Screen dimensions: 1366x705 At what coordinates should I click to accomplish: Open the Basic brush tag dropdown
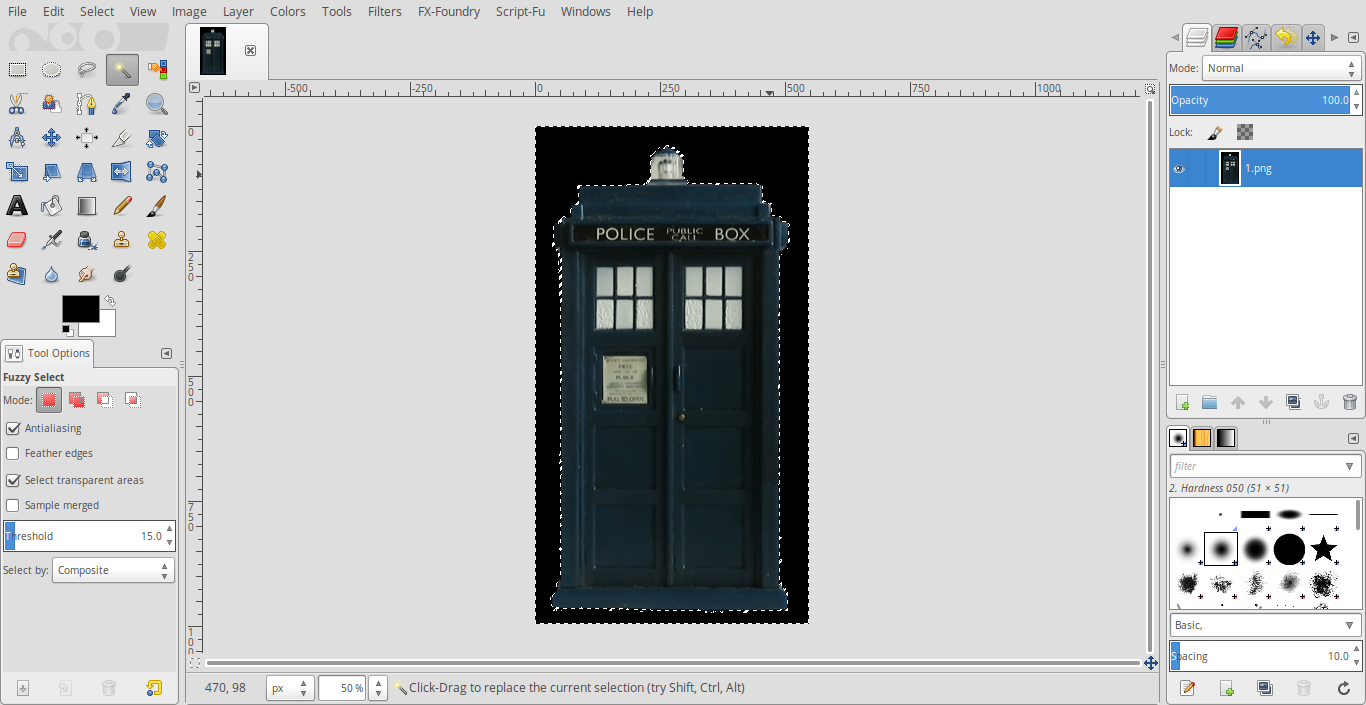click(x=1352, y=625)
